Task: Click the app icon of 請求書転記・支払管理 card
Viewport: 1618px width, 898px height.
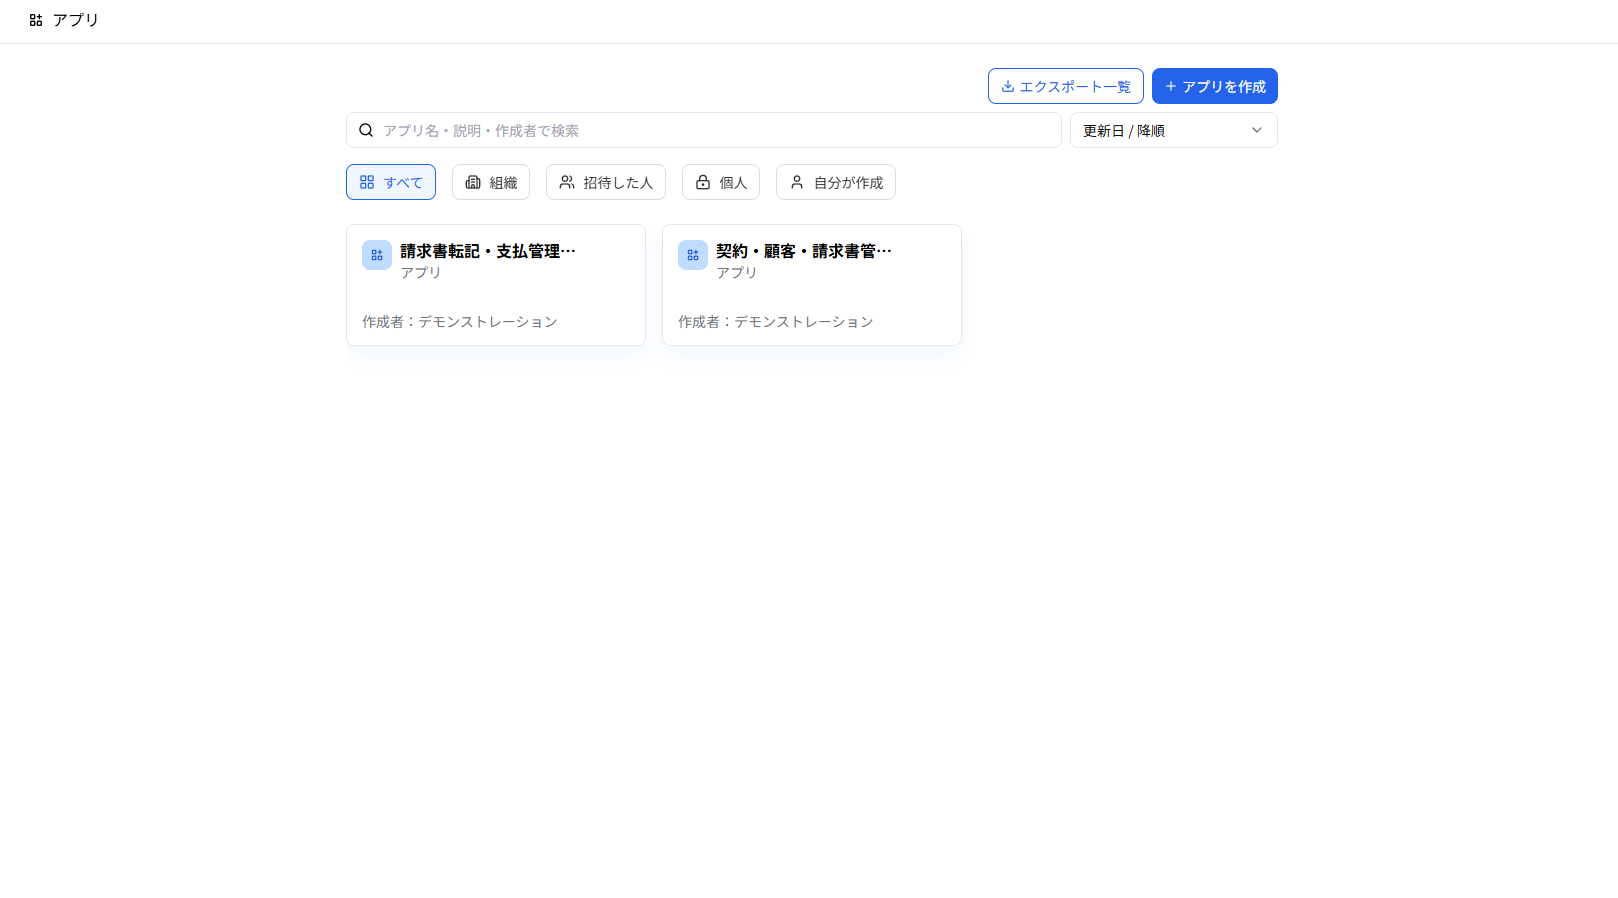Action: pyautogui.click(x=377, y=255)
